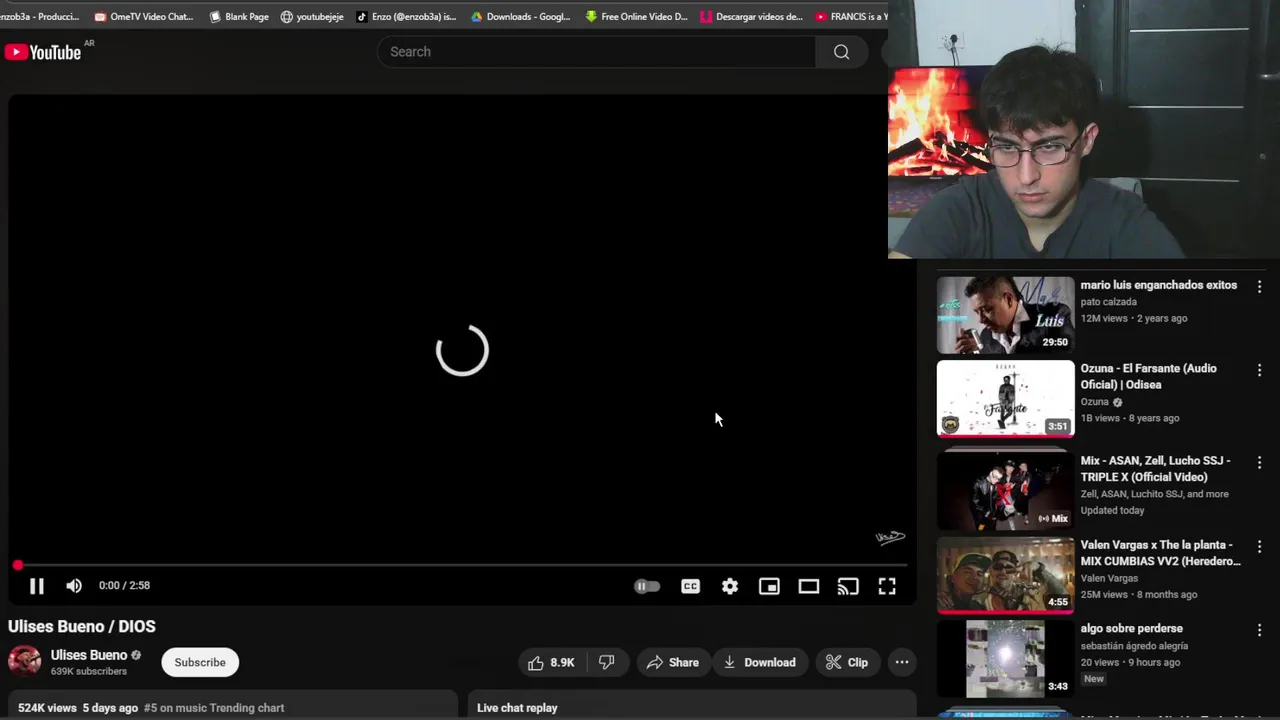Open the Share button
This screenshot has height=720, width=1280.
point(673,662)
